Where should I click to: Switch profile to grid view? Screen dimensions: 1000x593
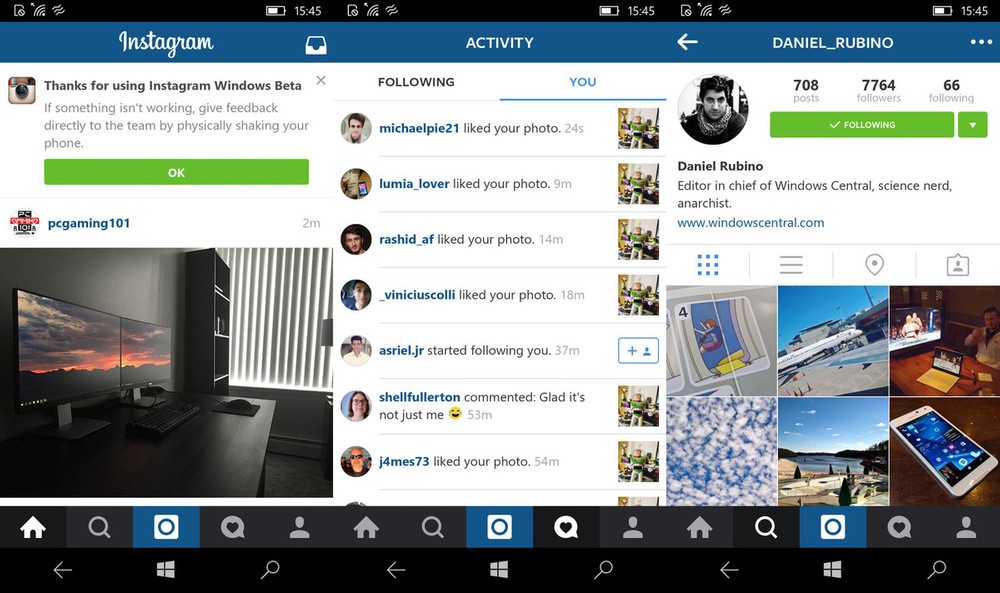[x=708, y=265]
